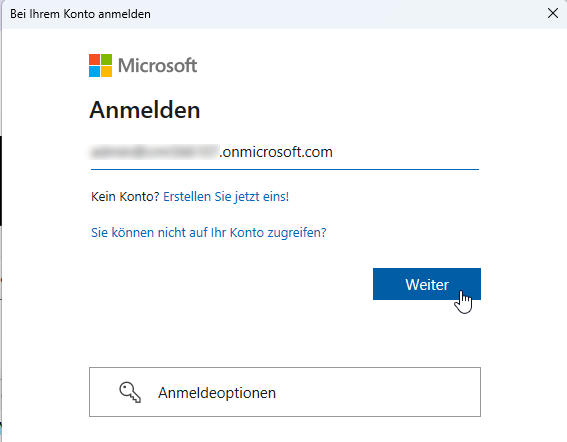Click the 'Bei Ihrem Konto anmelden' title bar text
567x442 pixels.
80,14
